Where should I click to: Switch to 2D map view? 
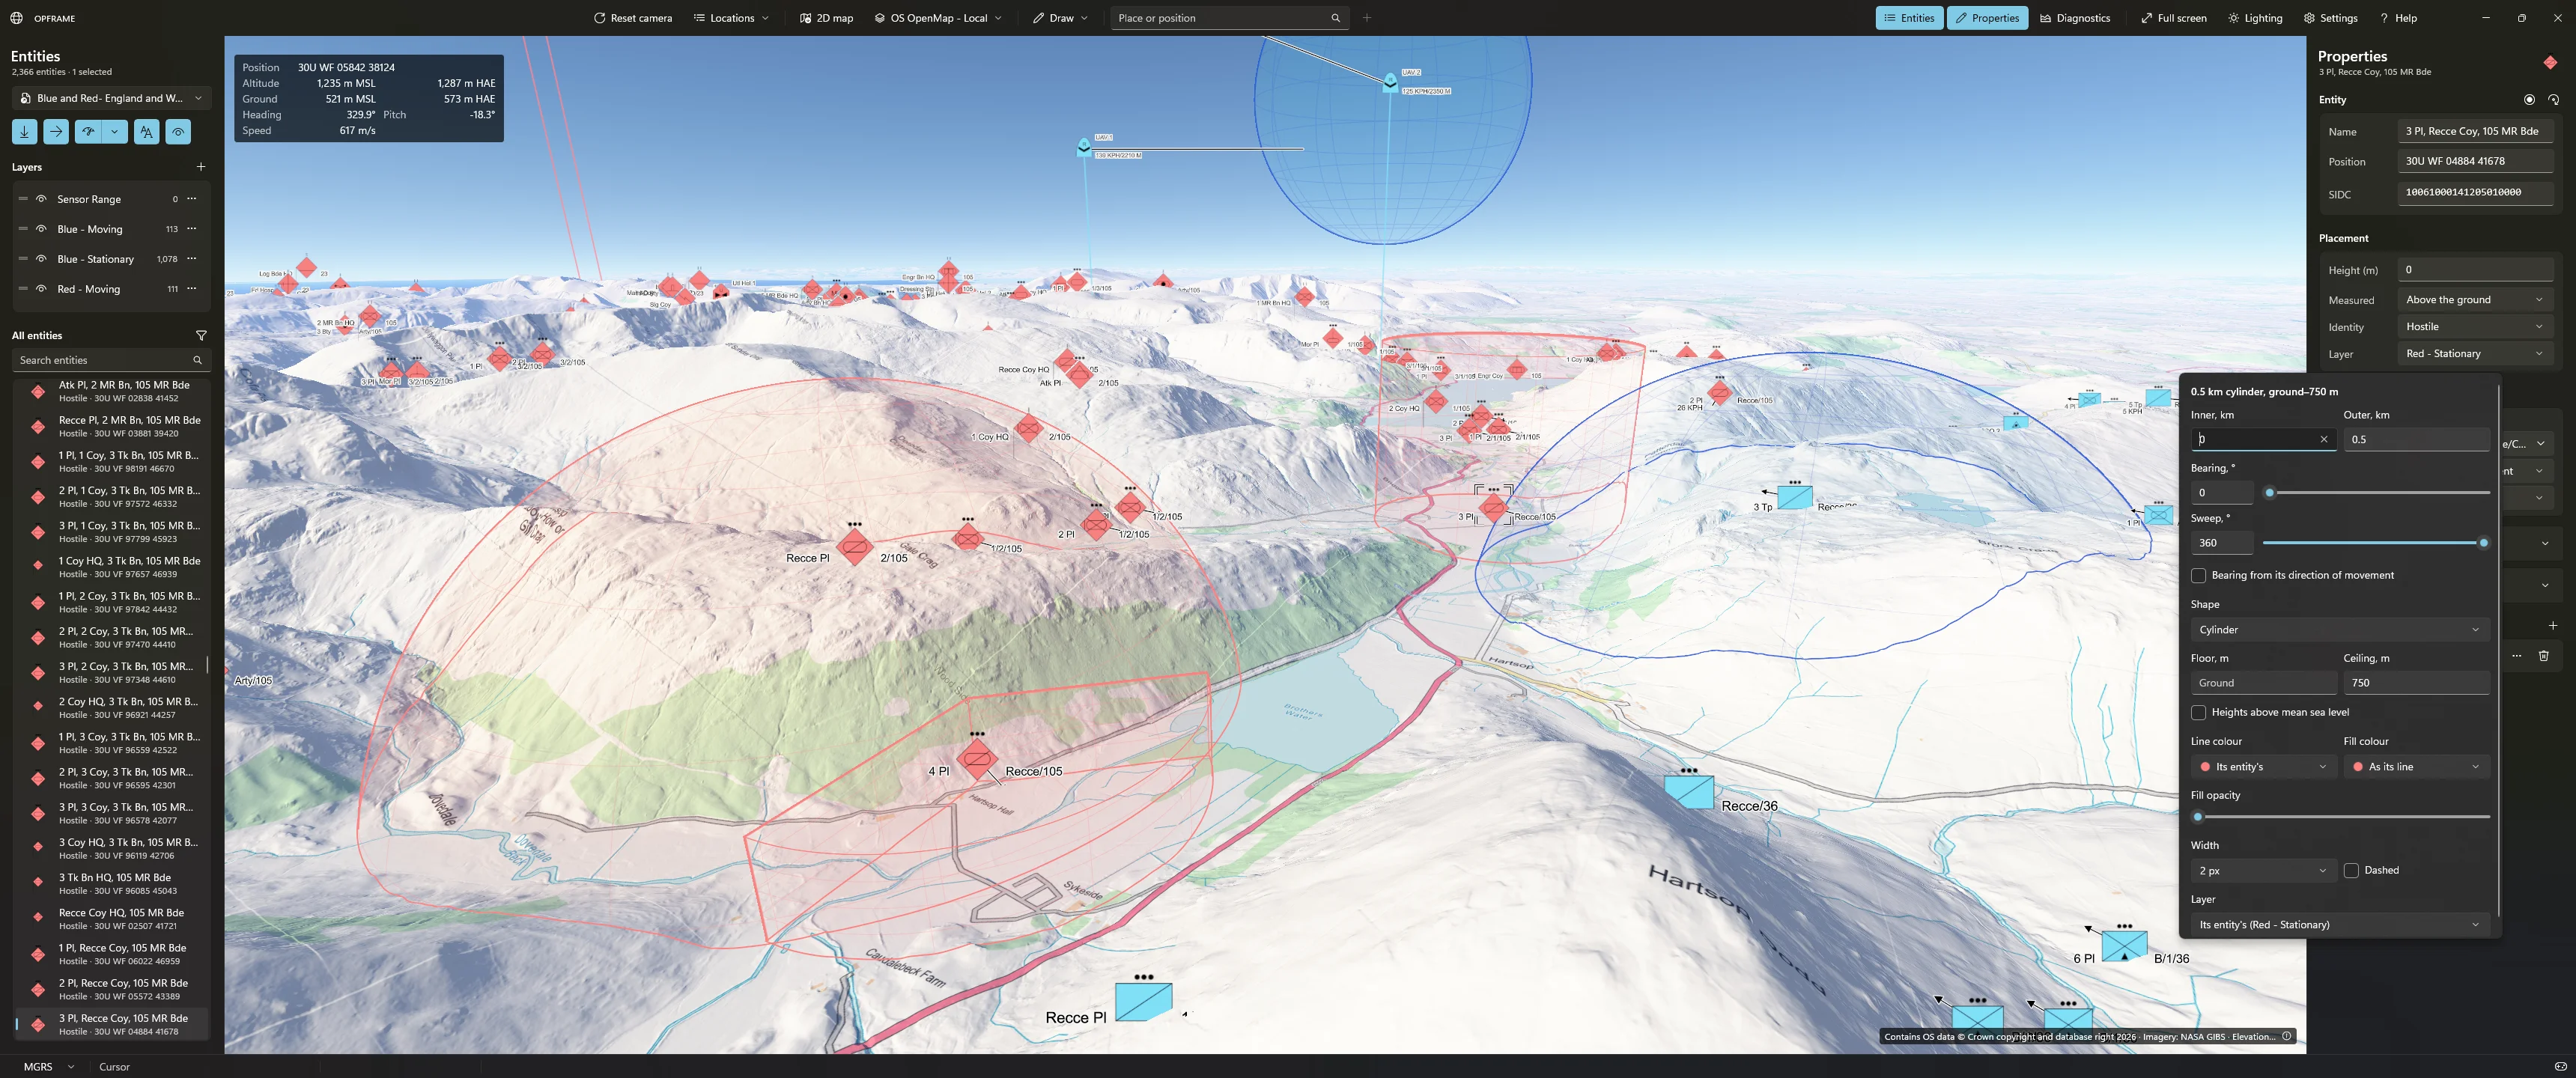click(x=827, y=18)
